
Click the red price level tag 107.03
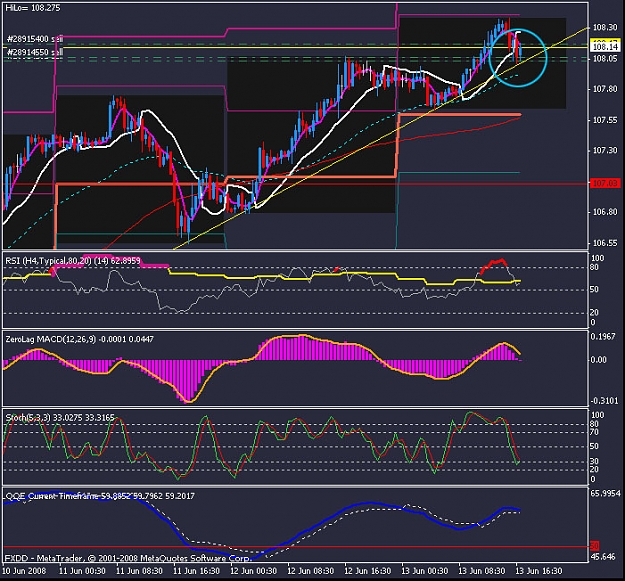pyautogui.click(x=605, y=183)
